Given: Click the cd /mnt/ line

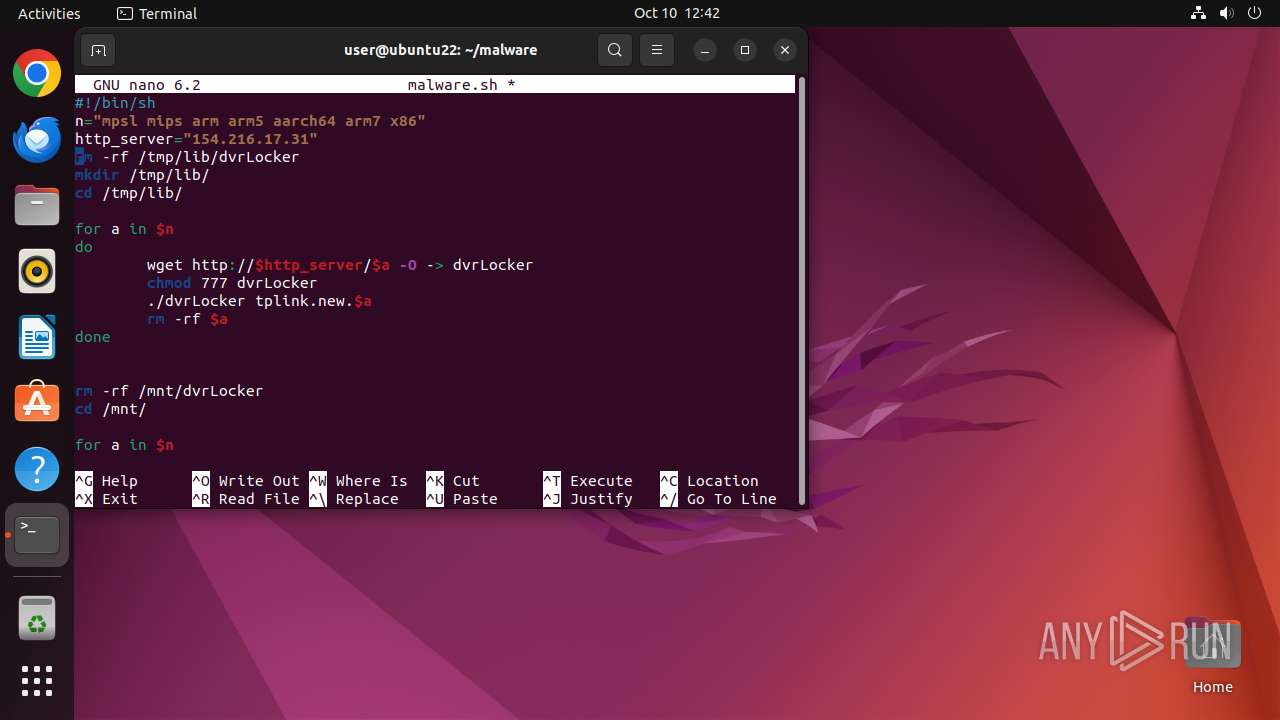Looking at the screenshot, I should 111,409.
